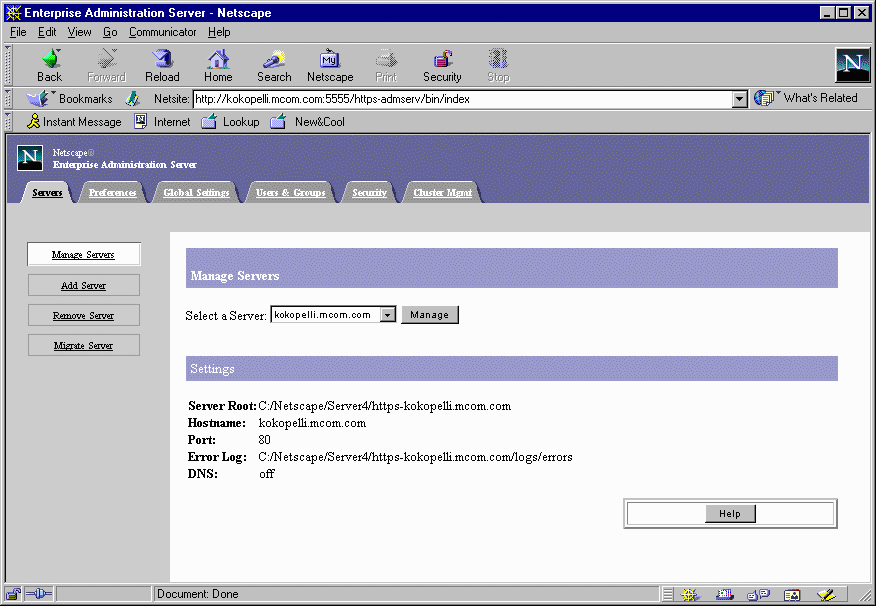The width and height of the screenshot is (876, 606).
Task: Collapse the location toolbar grip handle
Action: (x=8, y=99)
